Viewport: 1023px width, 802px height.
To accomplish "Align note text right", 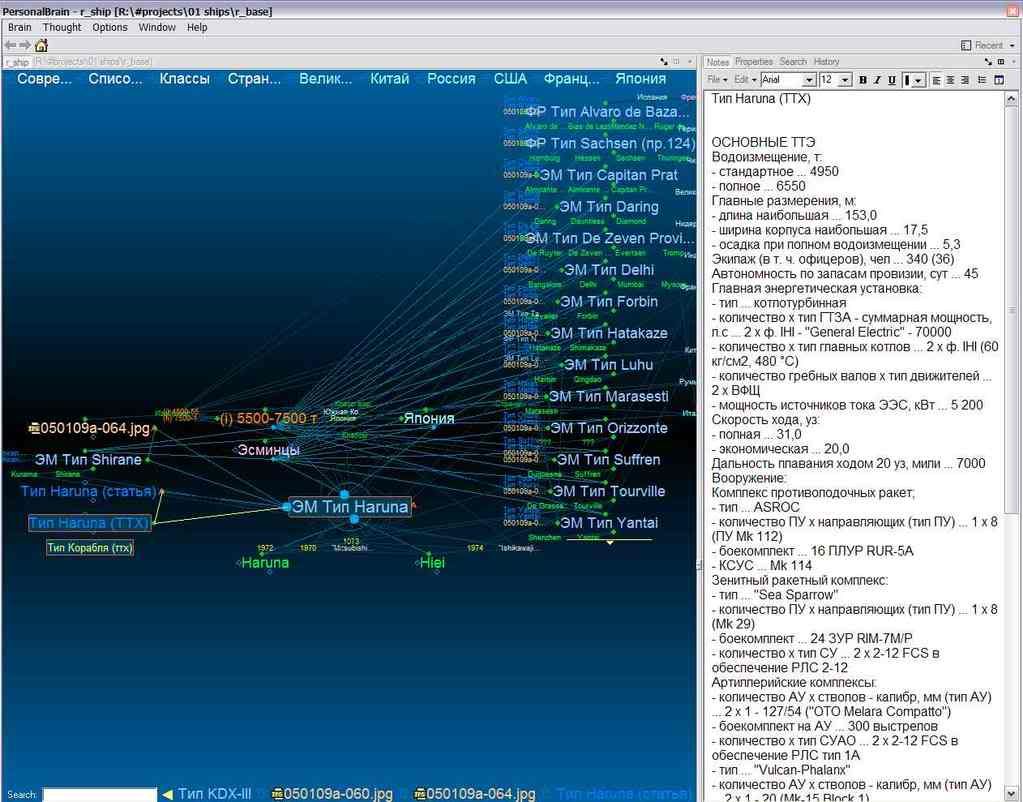I will click(x=965, y=80).
